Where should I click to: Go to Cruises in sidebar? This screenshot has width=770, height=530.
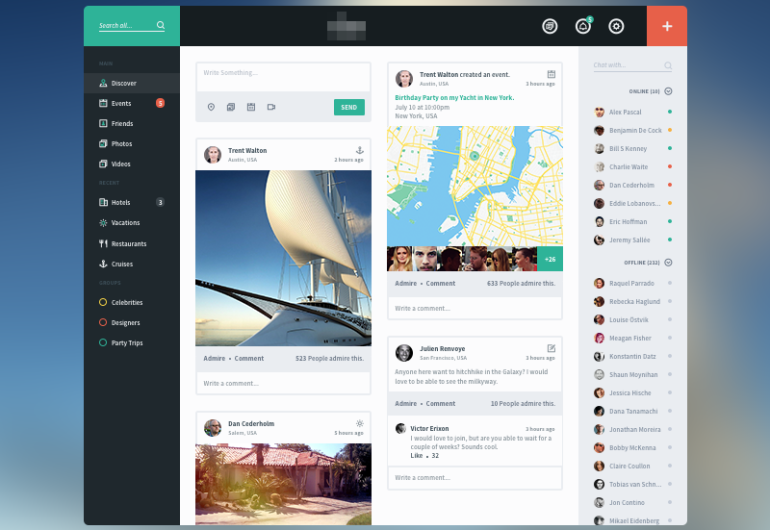(121, 264)
